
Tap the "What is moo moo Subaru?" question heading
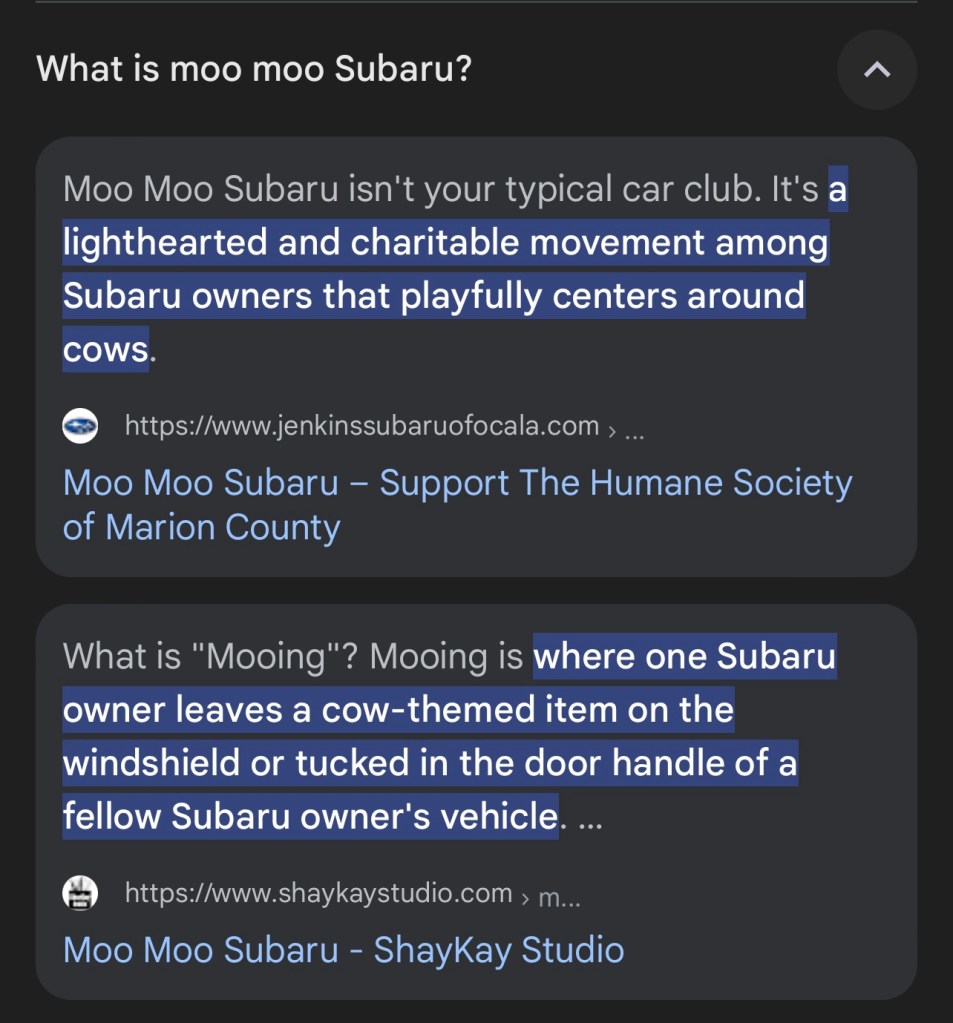[x=254, y=69]
